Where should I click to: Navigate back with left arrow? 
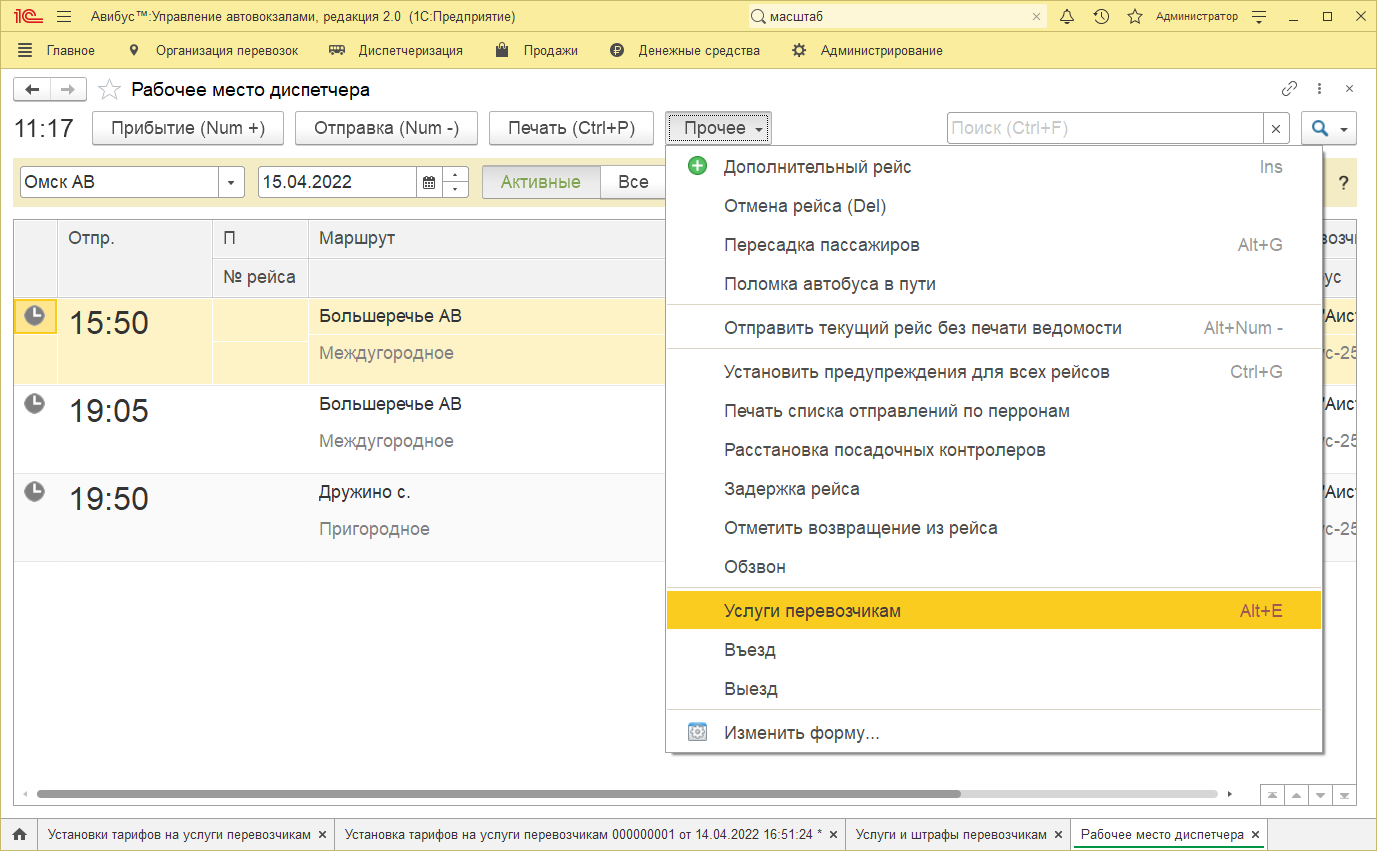pos(32,90)
